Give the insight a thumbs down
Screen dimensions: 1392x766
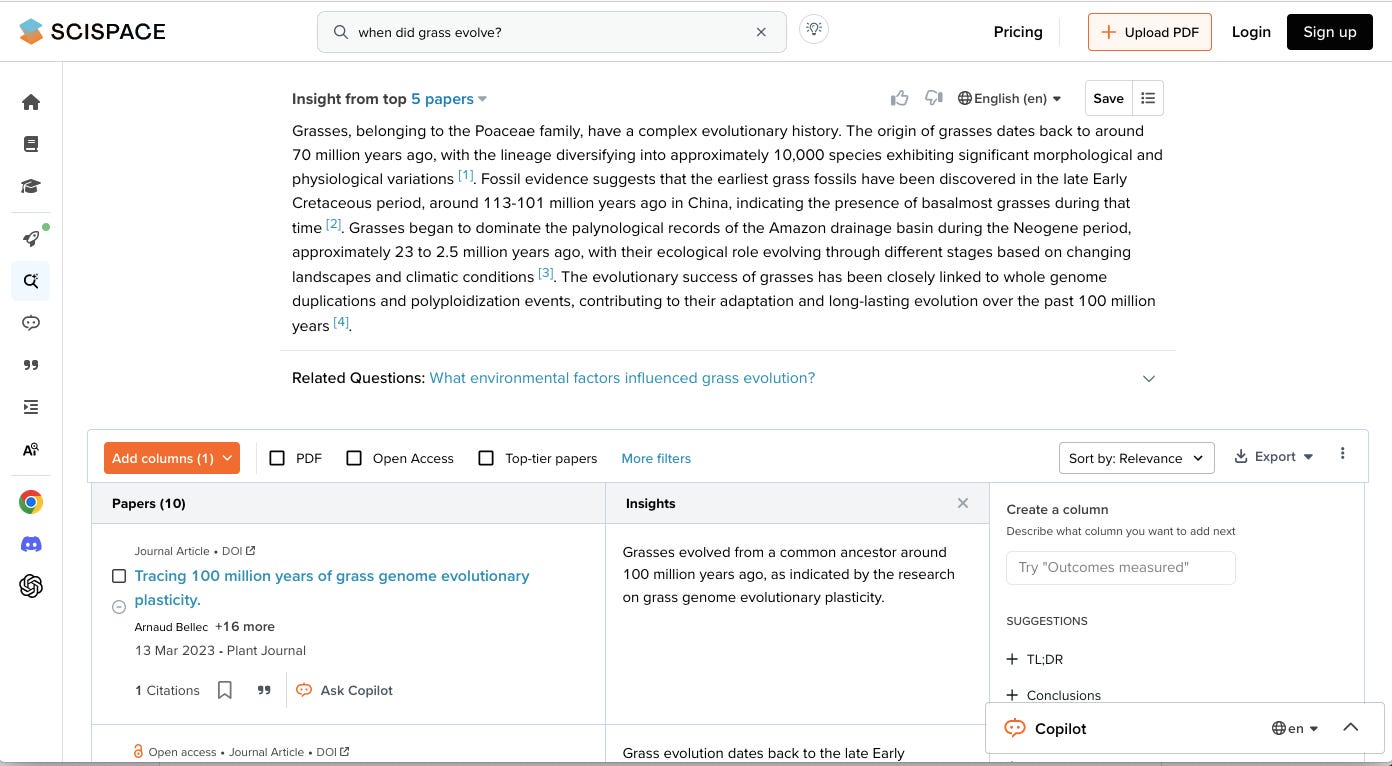click(934, 98)
